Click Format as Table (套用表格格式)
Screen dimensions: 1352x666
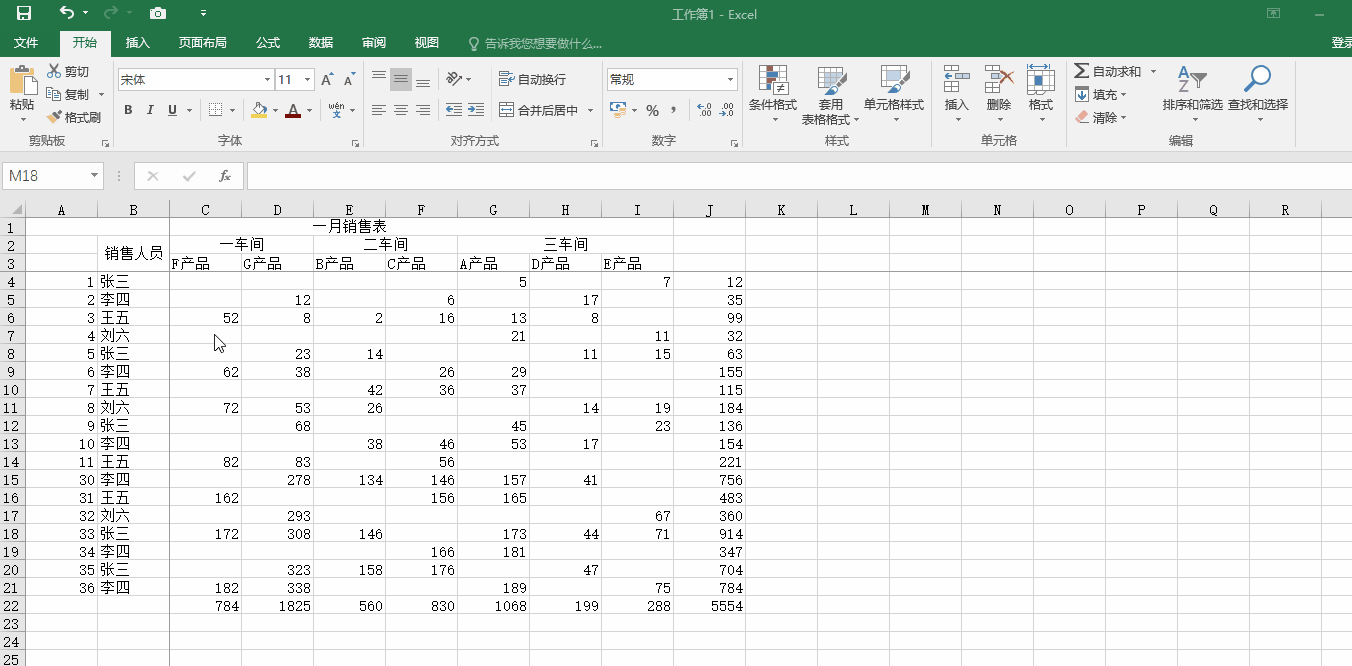click(831, 95)
